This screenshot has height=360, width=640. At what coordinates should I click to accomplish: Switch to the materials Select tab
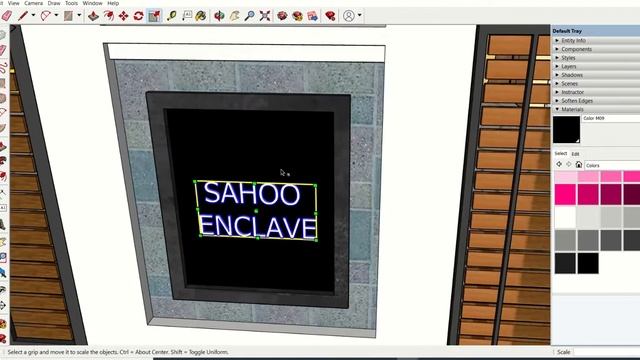[x=561, y=153]
